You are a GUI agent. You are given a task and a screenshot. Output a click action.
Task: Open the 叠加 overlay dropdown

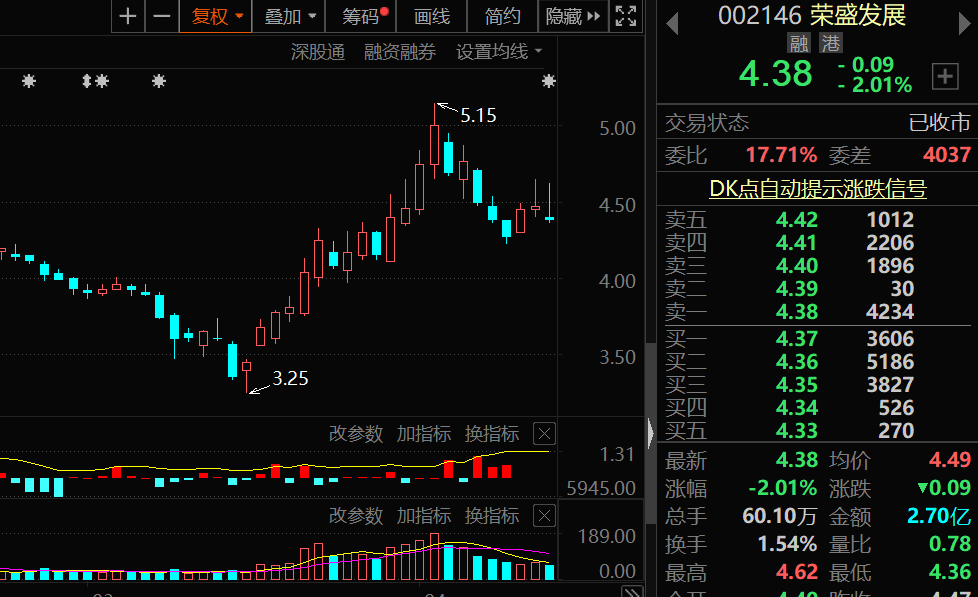[289, 16]
